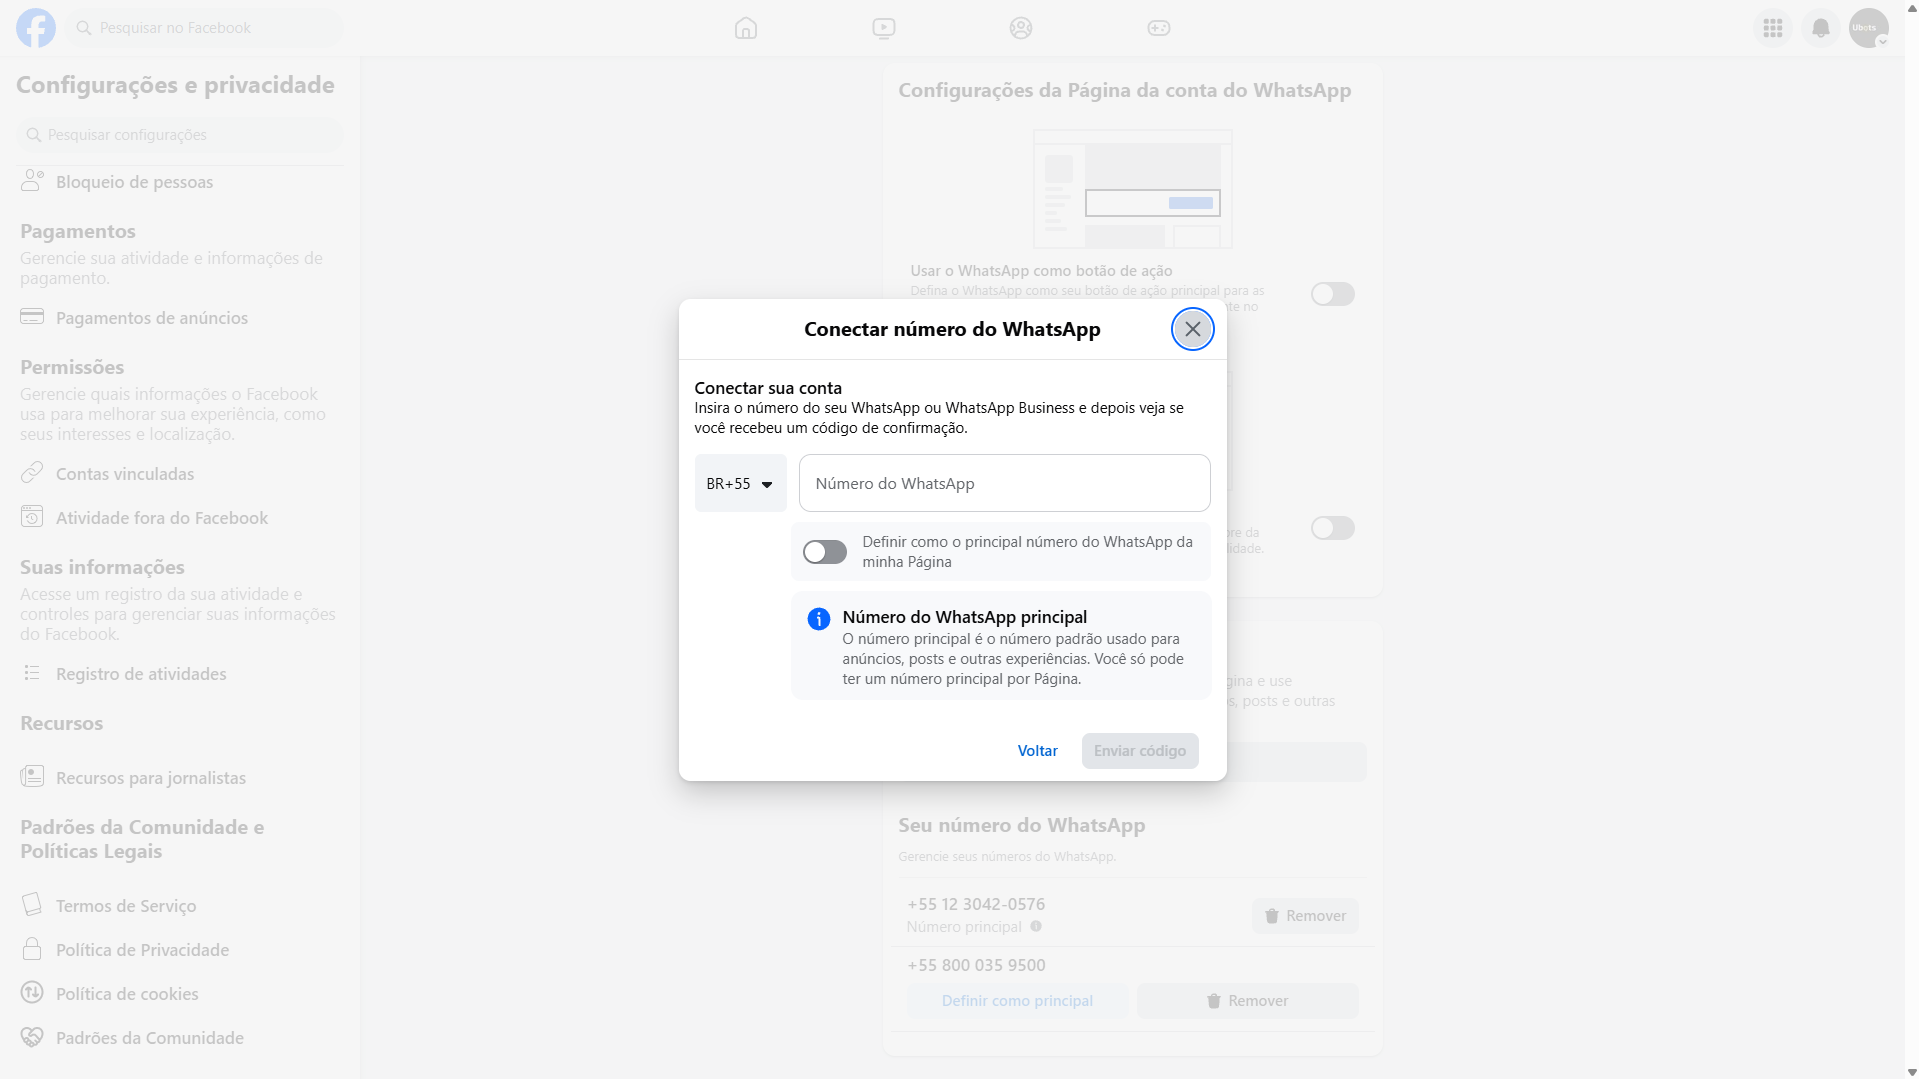This screenshot has width=1919, height=1079.
Task: Click the Número do WhatsApp principal heading
Action: click(x=965, y=617)
